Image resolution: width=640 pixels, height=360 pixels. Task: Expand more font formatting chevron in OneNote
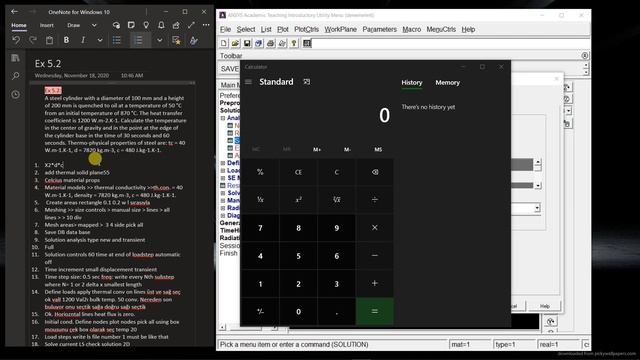100,40
